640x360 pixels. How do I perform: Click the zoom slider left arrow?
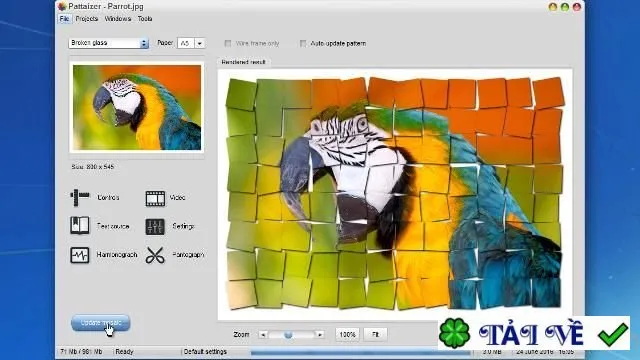263,335
